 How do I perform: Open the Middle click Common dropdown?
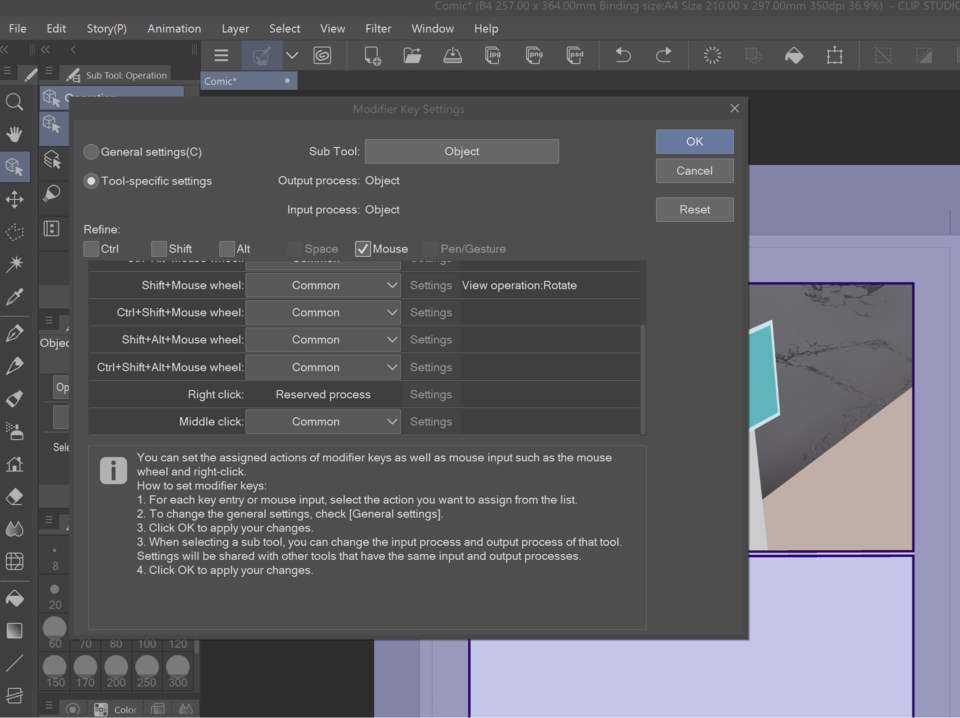point(323,422)
